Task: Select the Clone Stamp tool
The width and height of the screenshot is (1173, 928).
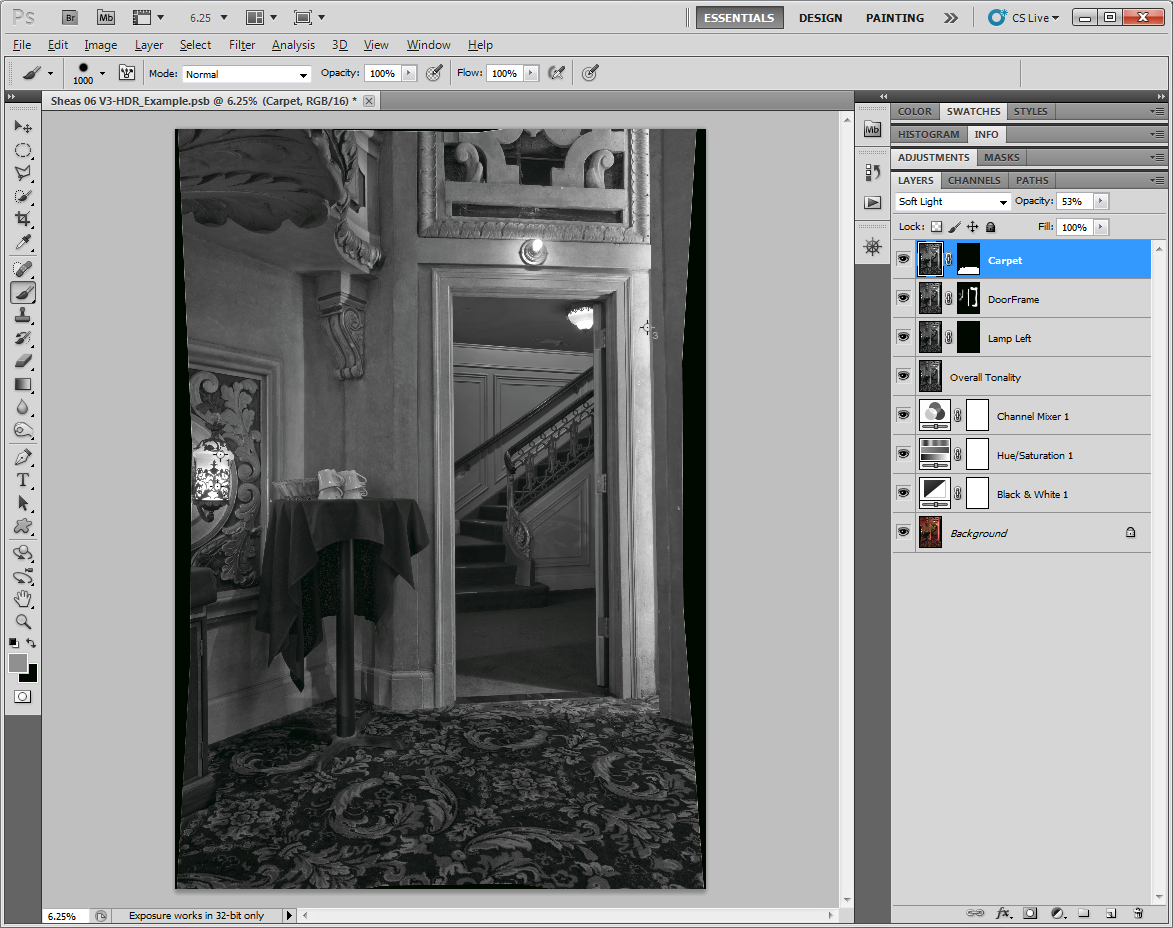Action: (x=23, y=315)
